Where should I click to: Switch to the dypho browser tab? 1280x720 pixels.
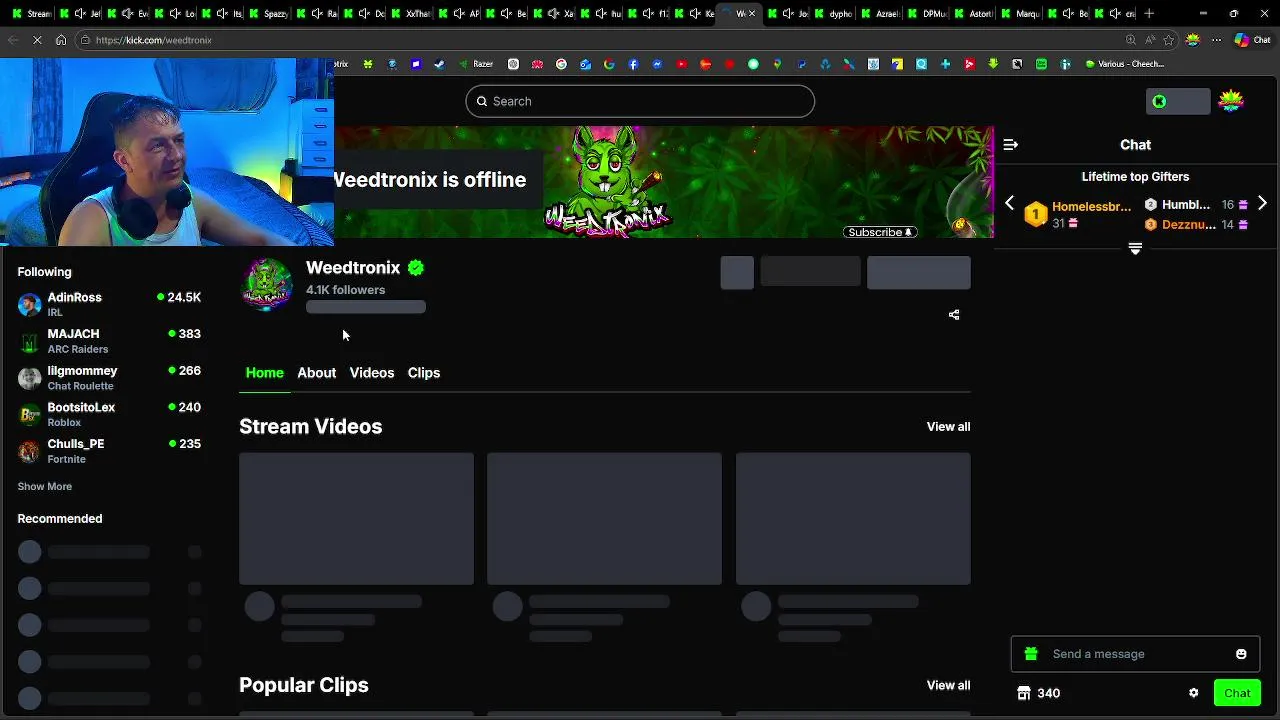(x=835, y=14)
